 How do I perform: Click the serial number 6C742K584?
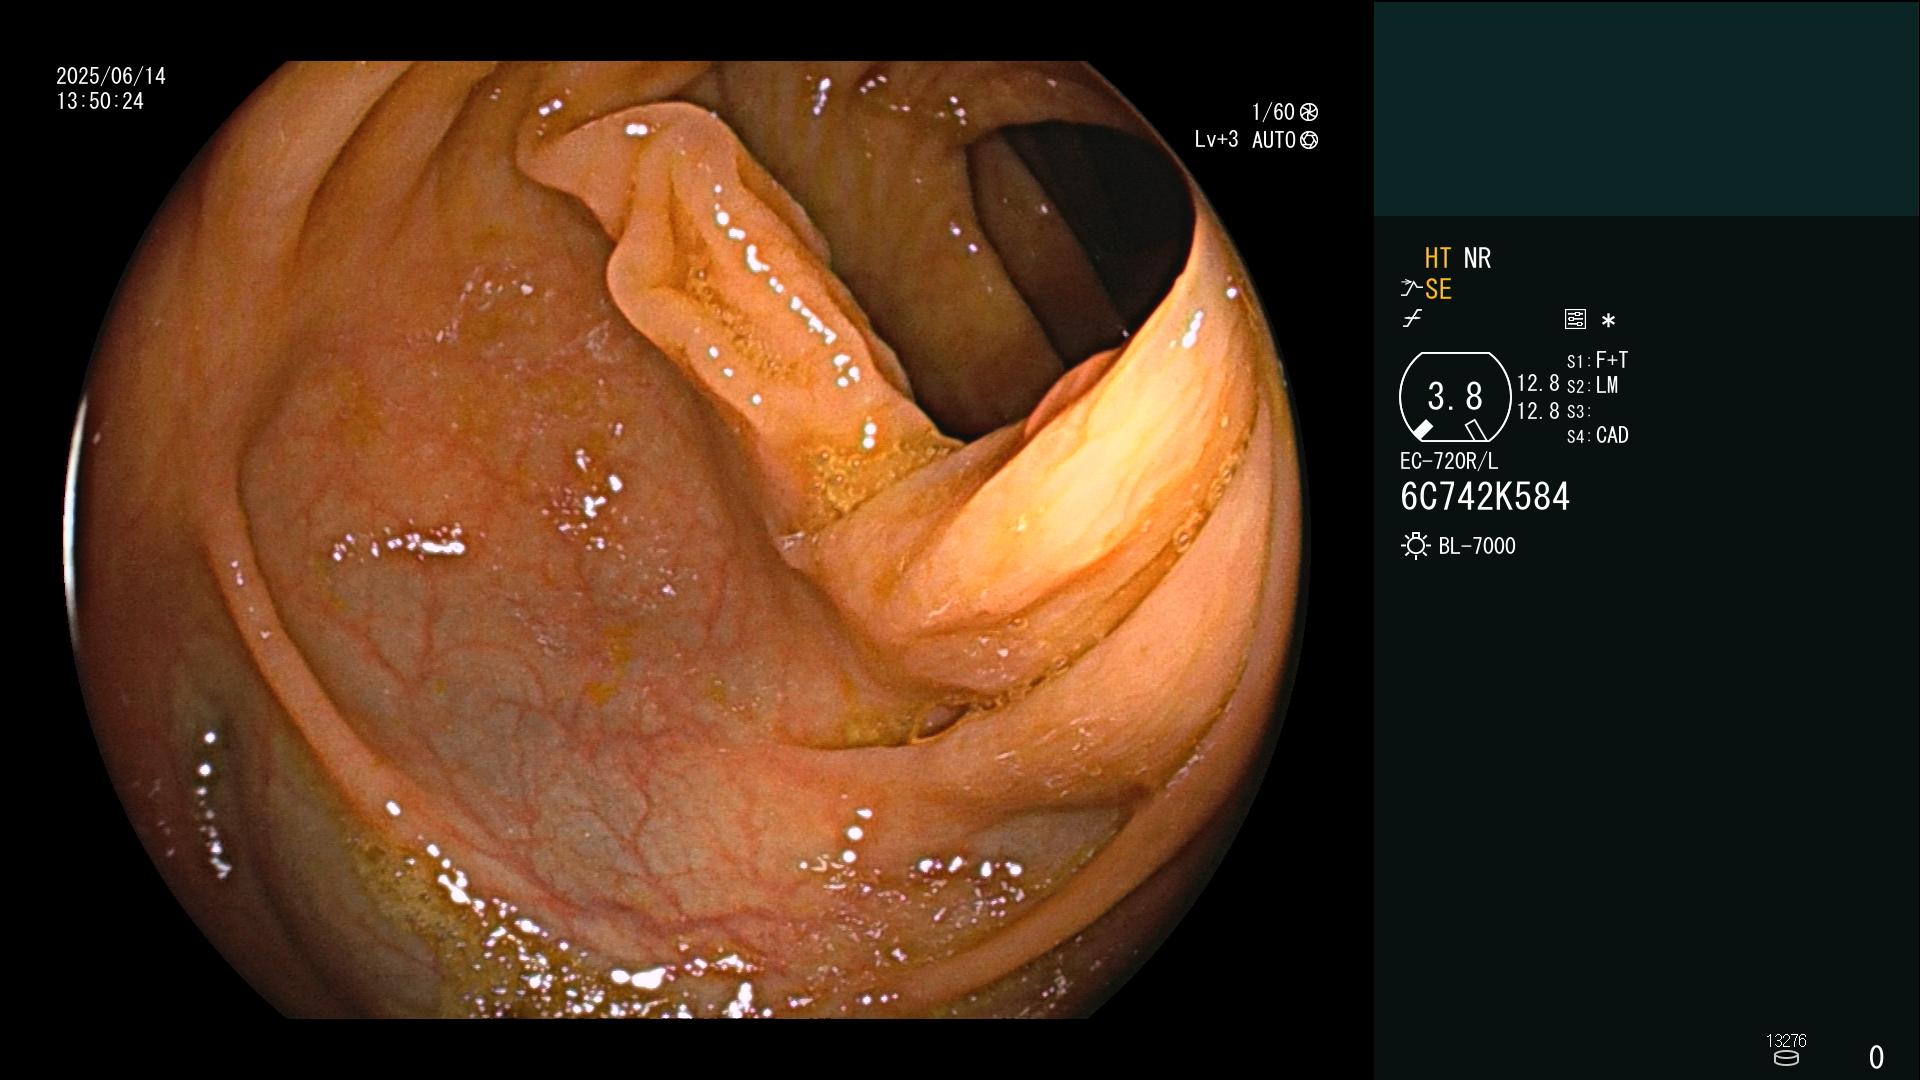click(x=1485, y=497)
